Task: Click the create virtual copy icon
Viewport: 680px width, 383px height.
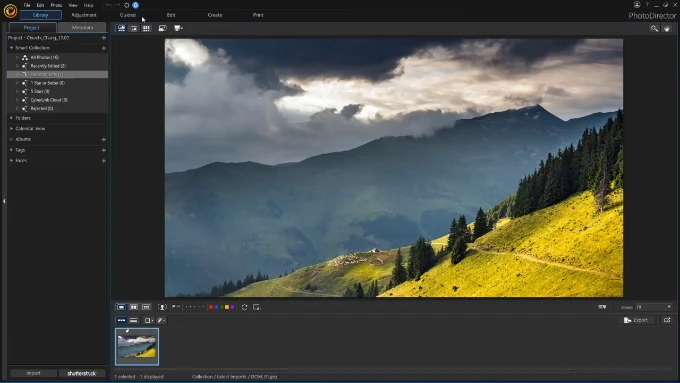Action: (x=257, y=307)
